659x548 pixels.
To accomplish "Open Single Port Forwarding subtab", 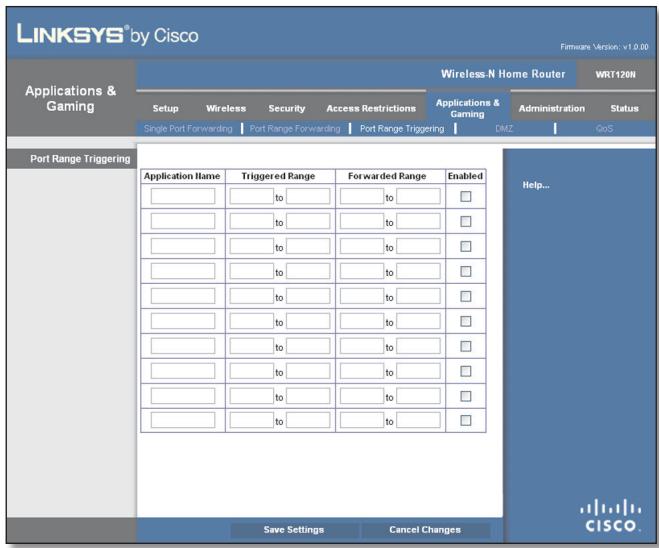I will [x=188, y=129].
